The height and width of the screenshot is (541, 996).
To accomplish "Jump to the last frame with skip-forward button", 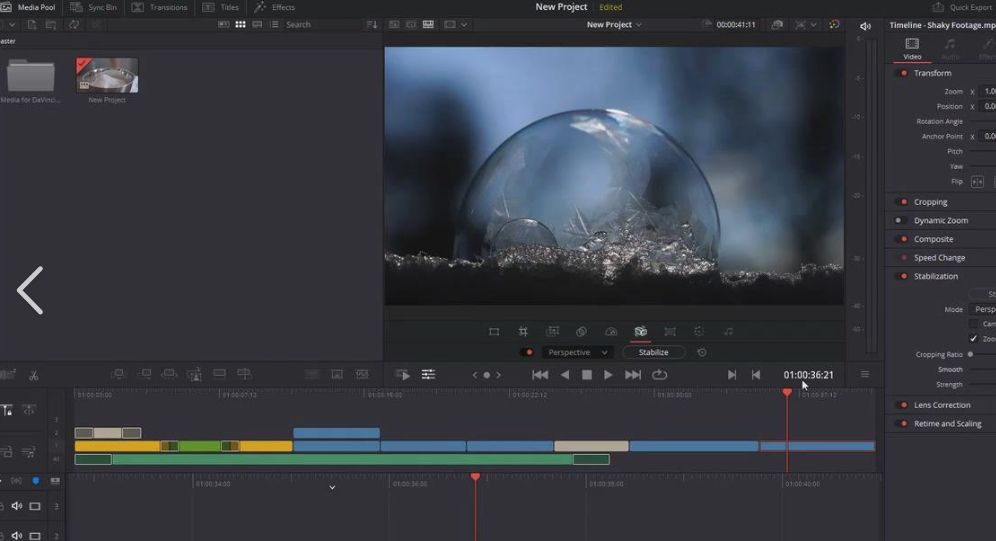I will point(633,375).
